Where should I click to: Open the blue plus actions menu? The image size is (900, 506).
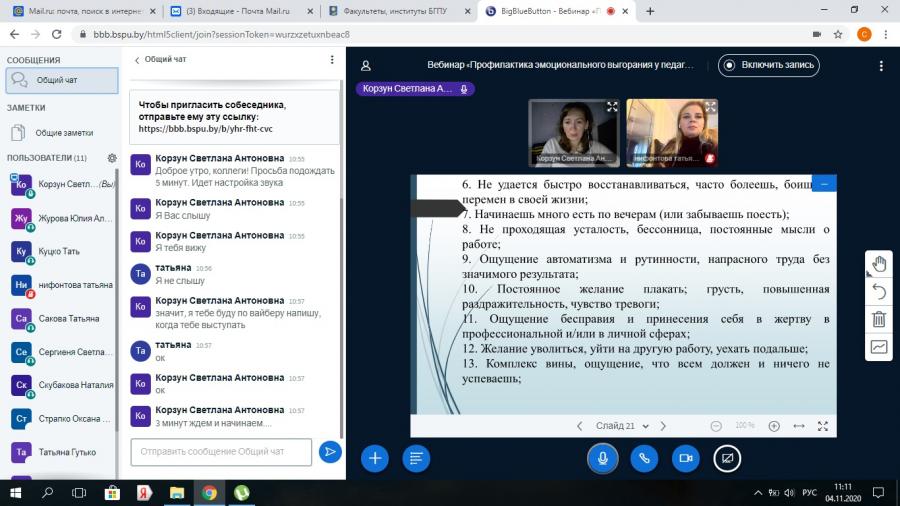point(375,458)
